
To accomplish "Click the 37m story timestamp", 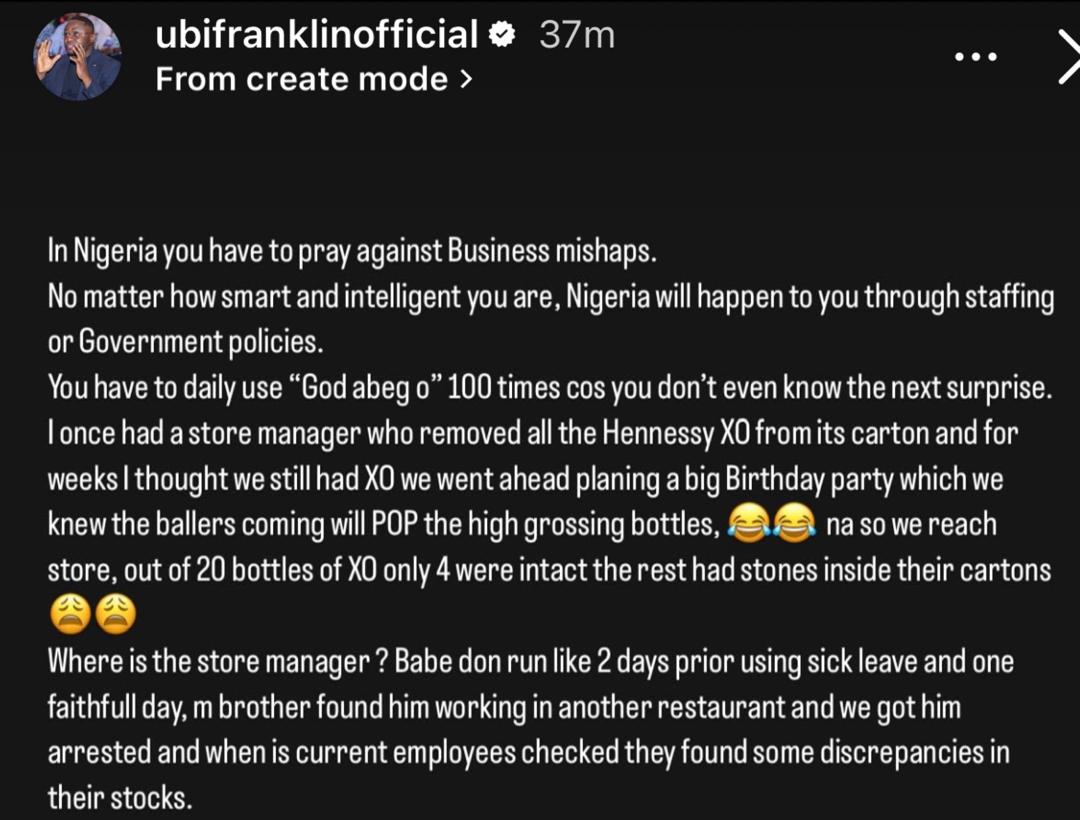I will pyautogui.click(x=577, y=35).
